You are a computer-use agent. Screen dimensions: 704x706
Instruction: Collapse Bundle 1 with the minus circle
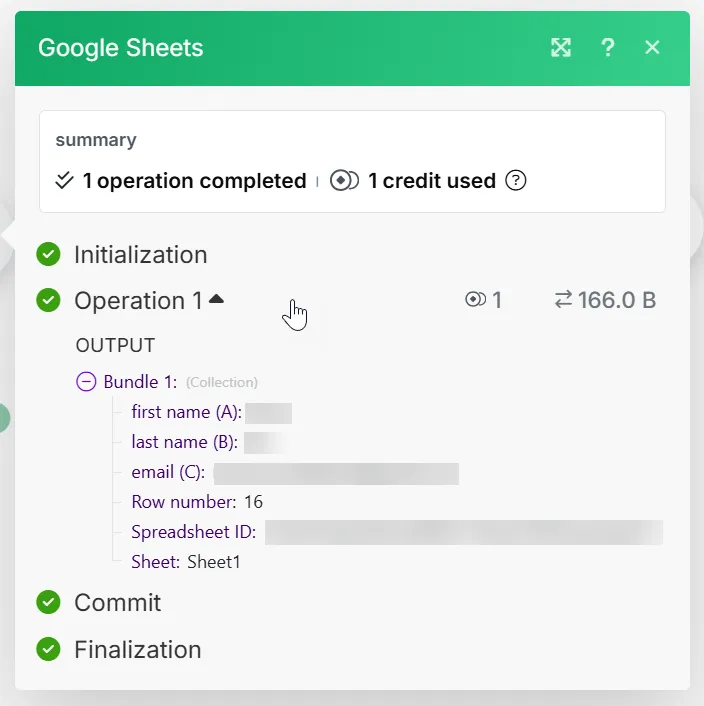click(86, 382)
